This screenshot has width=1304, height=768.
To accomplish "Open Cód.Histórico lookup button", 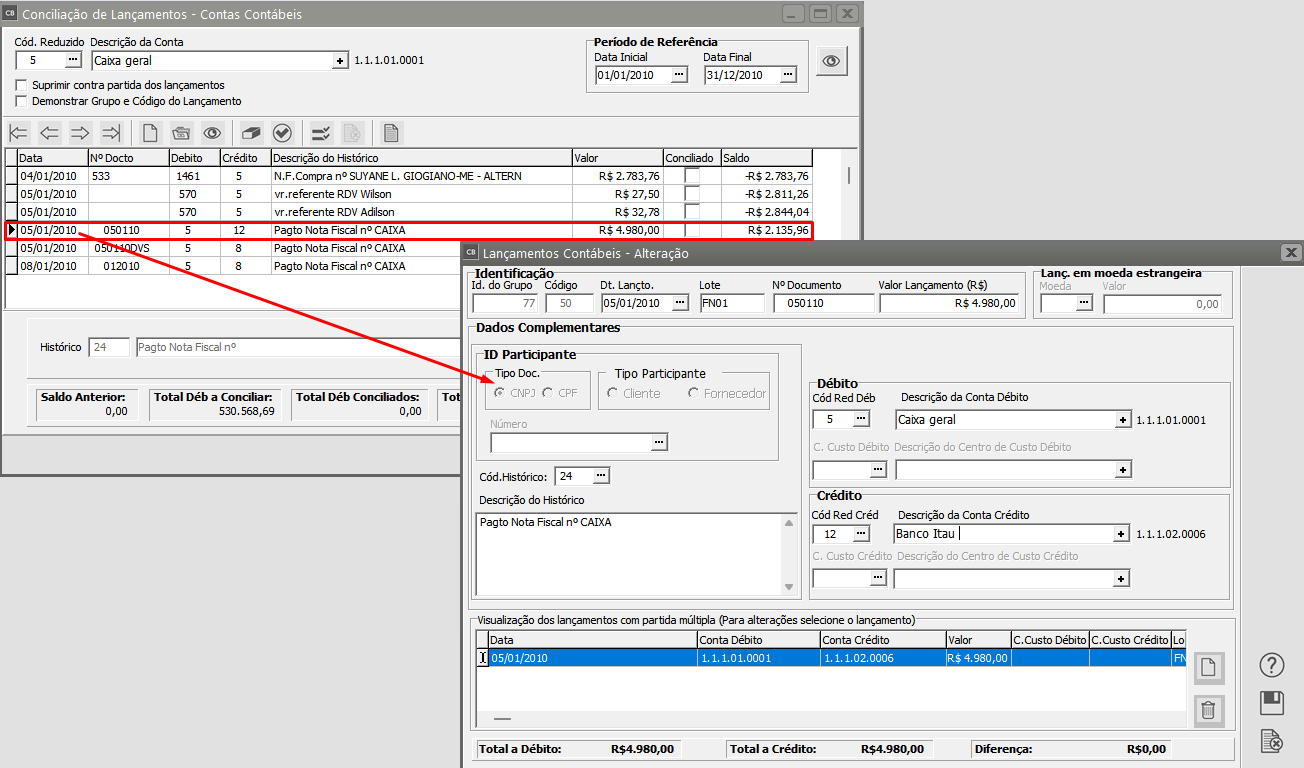I will pos(600,476).
